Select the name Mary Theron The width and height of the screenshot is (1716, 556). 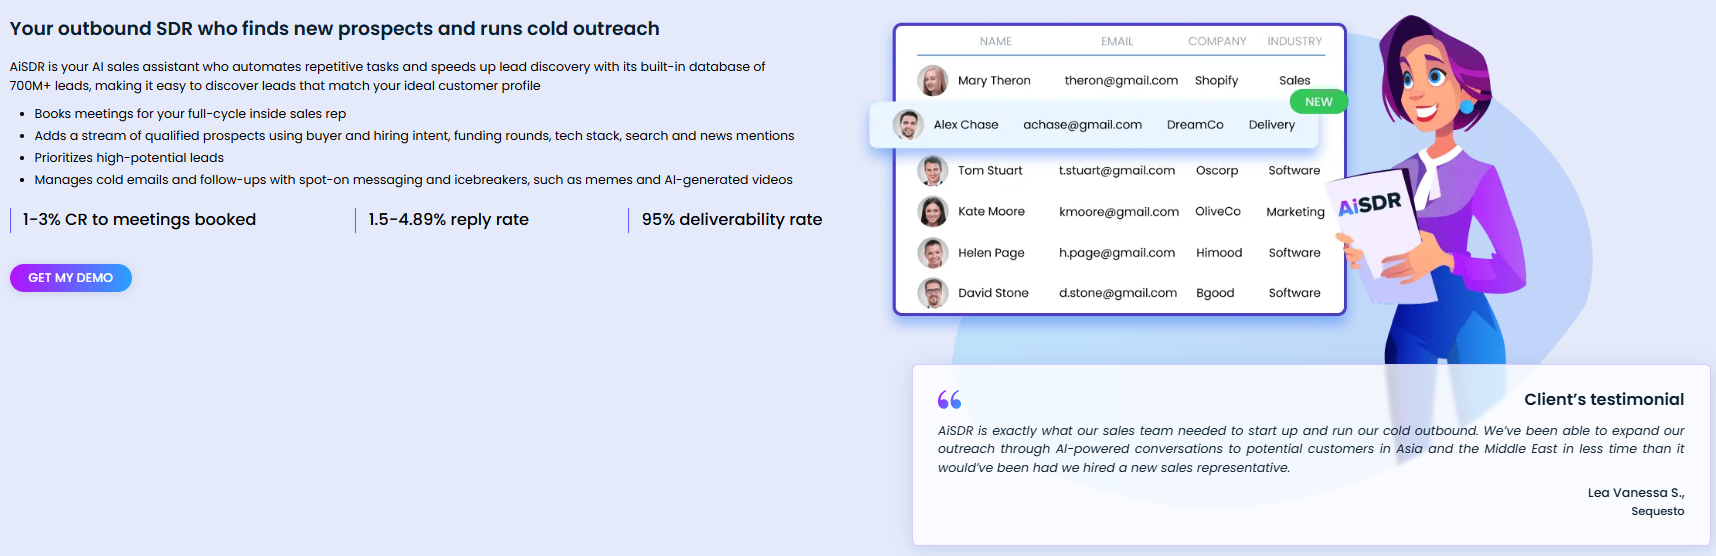[x=994, y=81]
